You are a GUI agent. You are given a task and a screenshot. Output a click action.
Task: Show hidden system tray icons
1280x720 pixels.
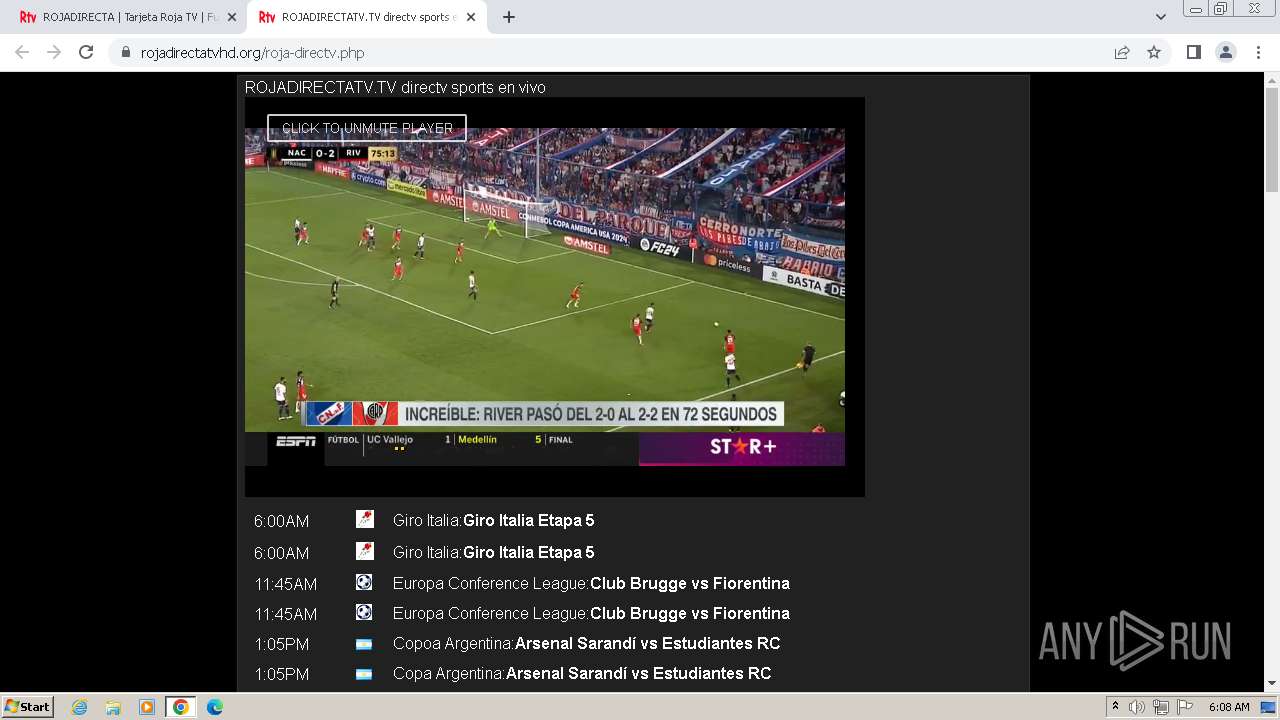(1116, 707)
